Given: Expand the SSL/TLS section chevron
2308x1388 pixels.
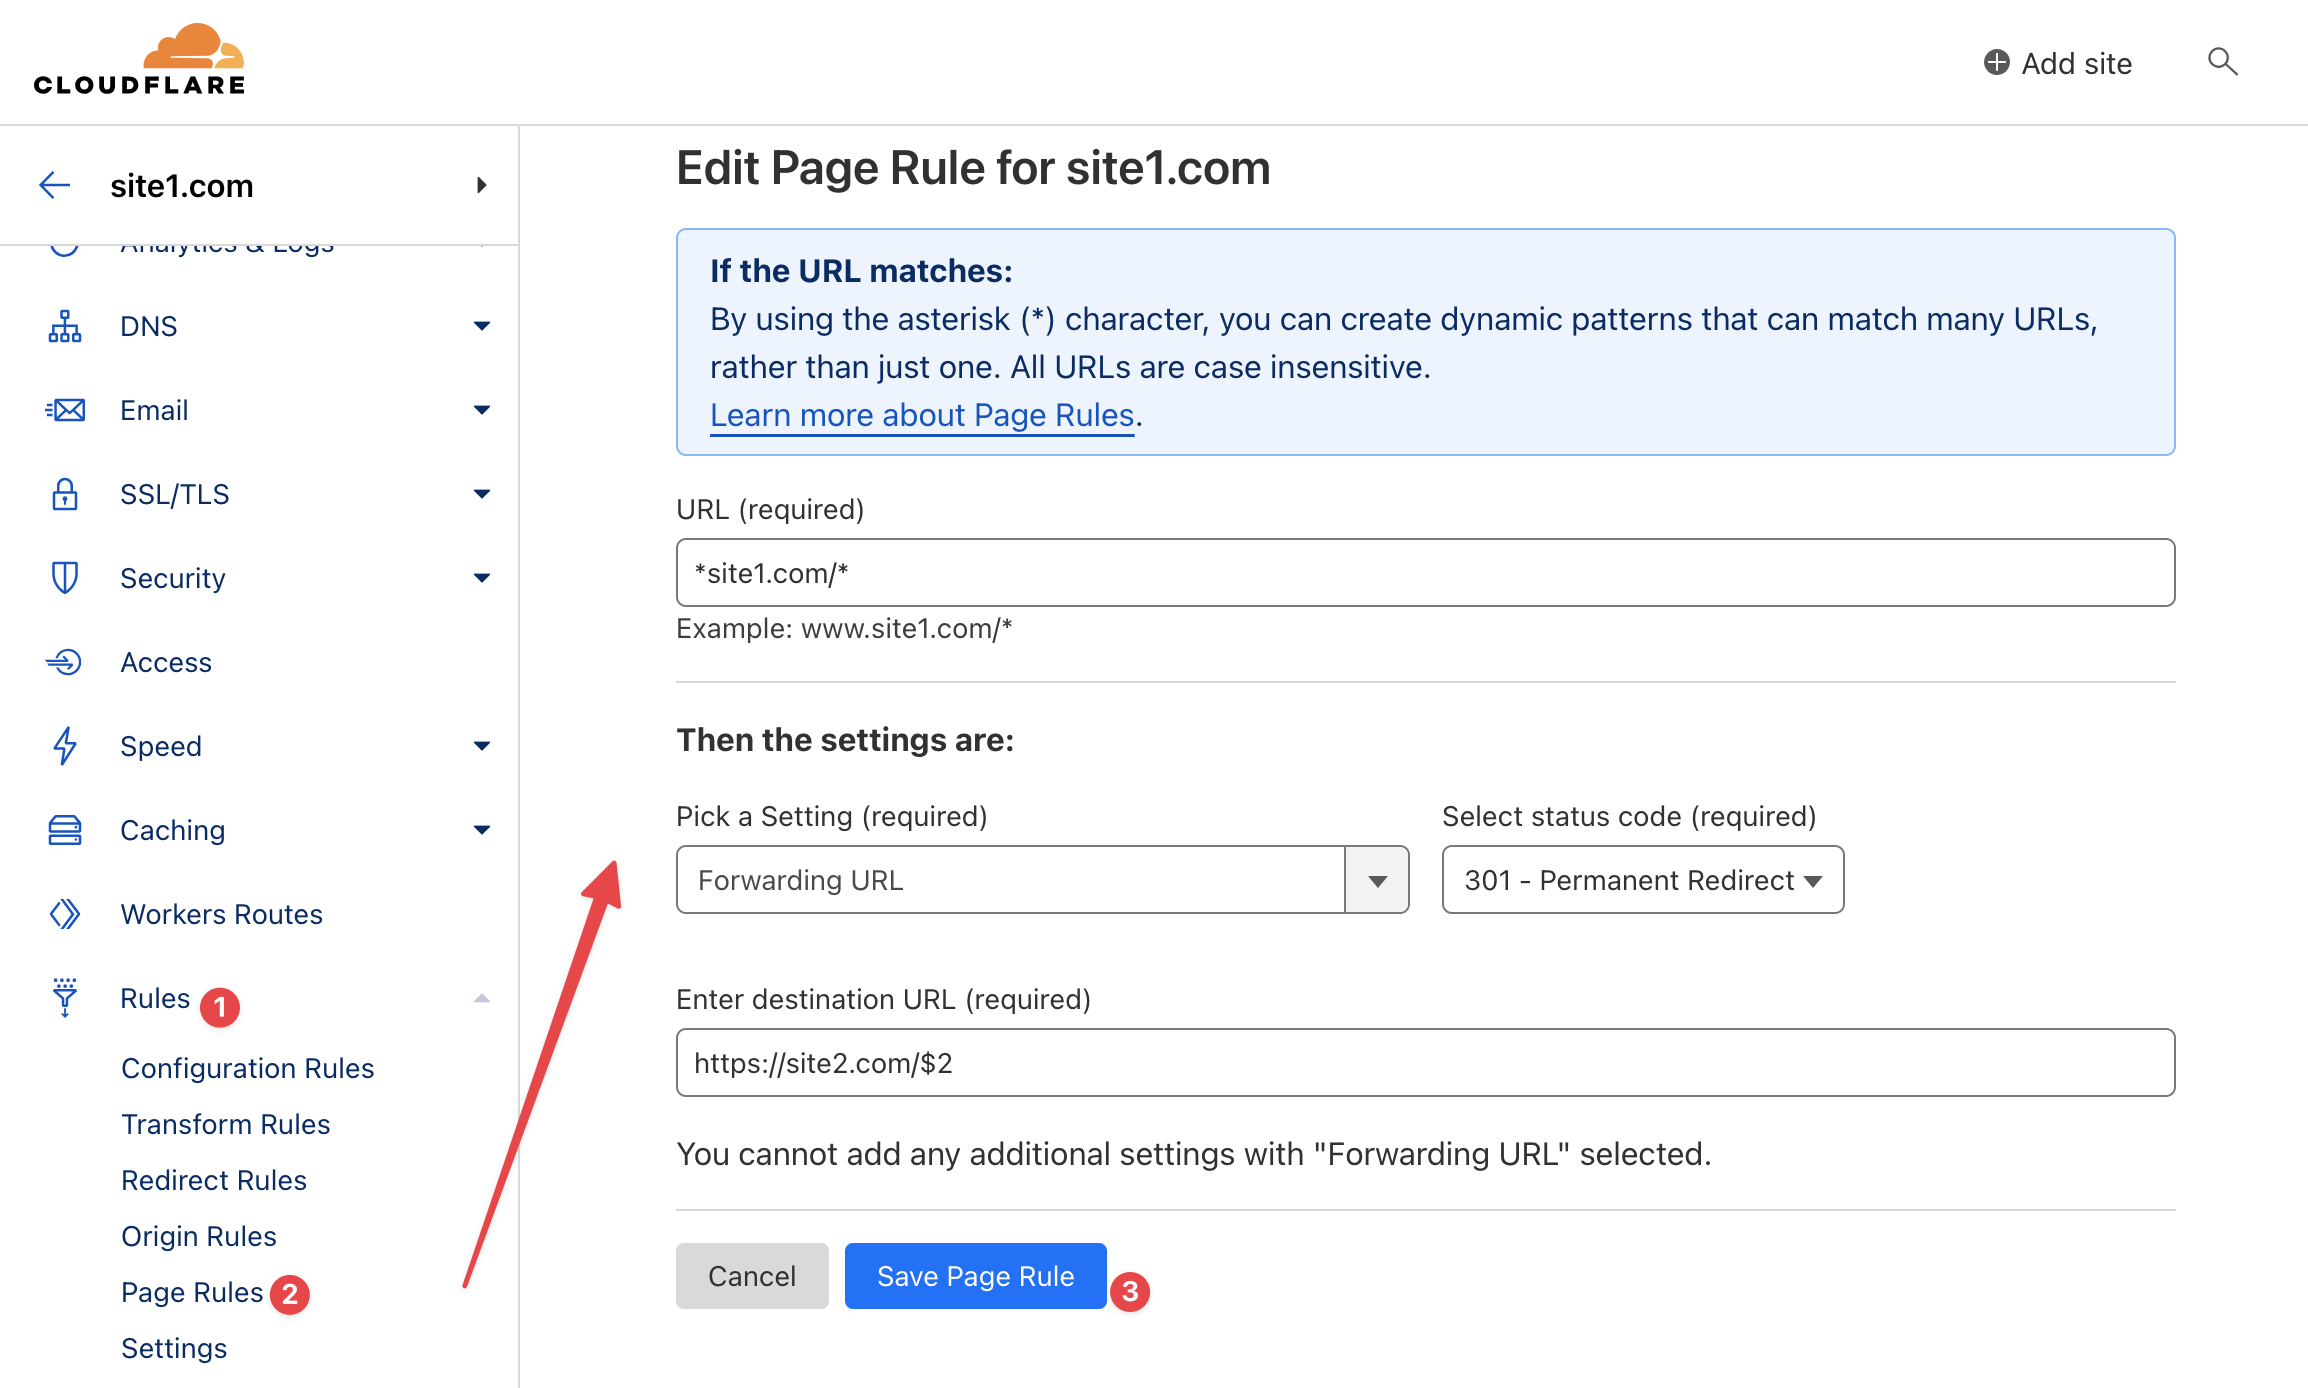Looking at the screenshot, I should click(x=482, y=494).
